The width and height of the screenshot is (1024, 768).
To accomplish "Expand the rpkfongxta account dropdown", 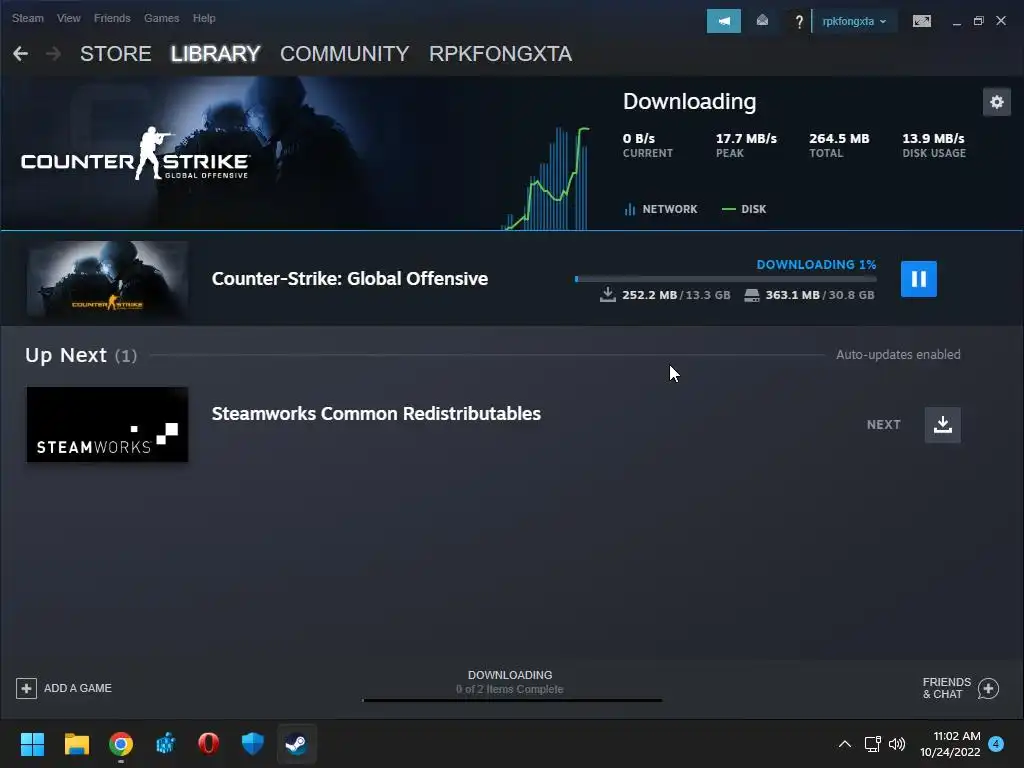I will coord(854,22).
